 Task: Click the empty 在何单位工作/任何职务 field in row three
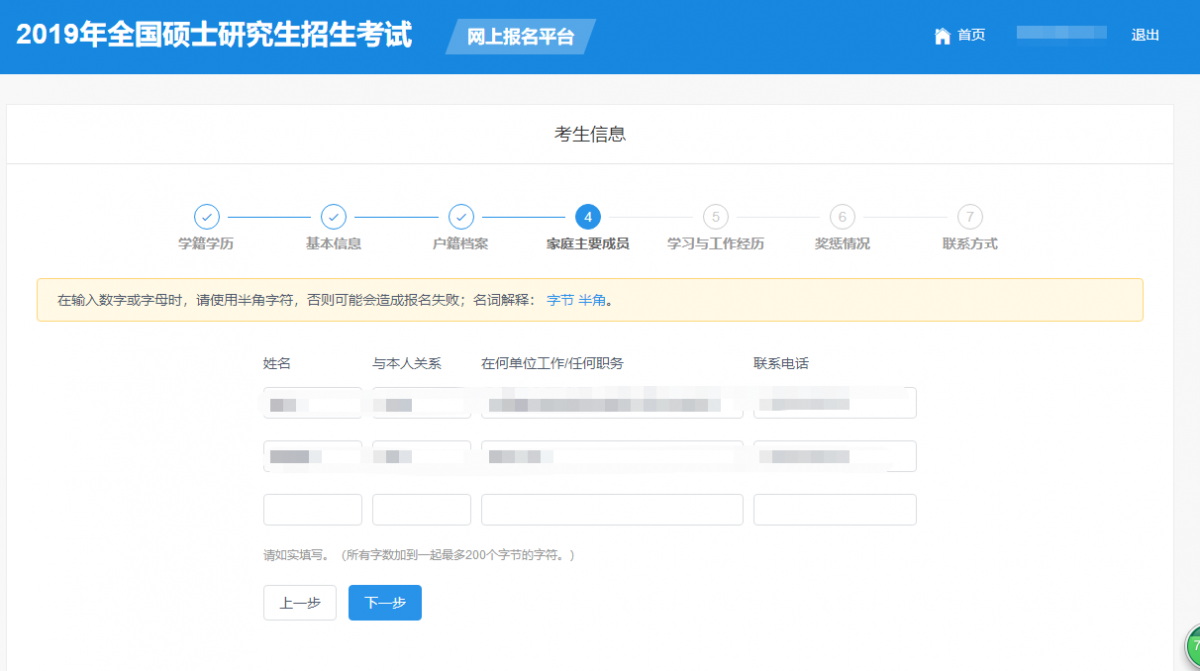click(611, 509)
